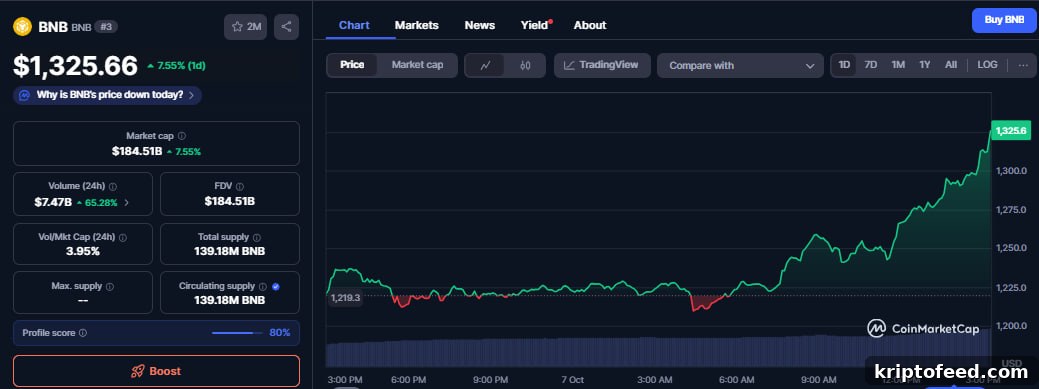Click the 1,219.3 opening price chart label
The width and height of the screenshot is (1039, 389).
coord(345,298)
